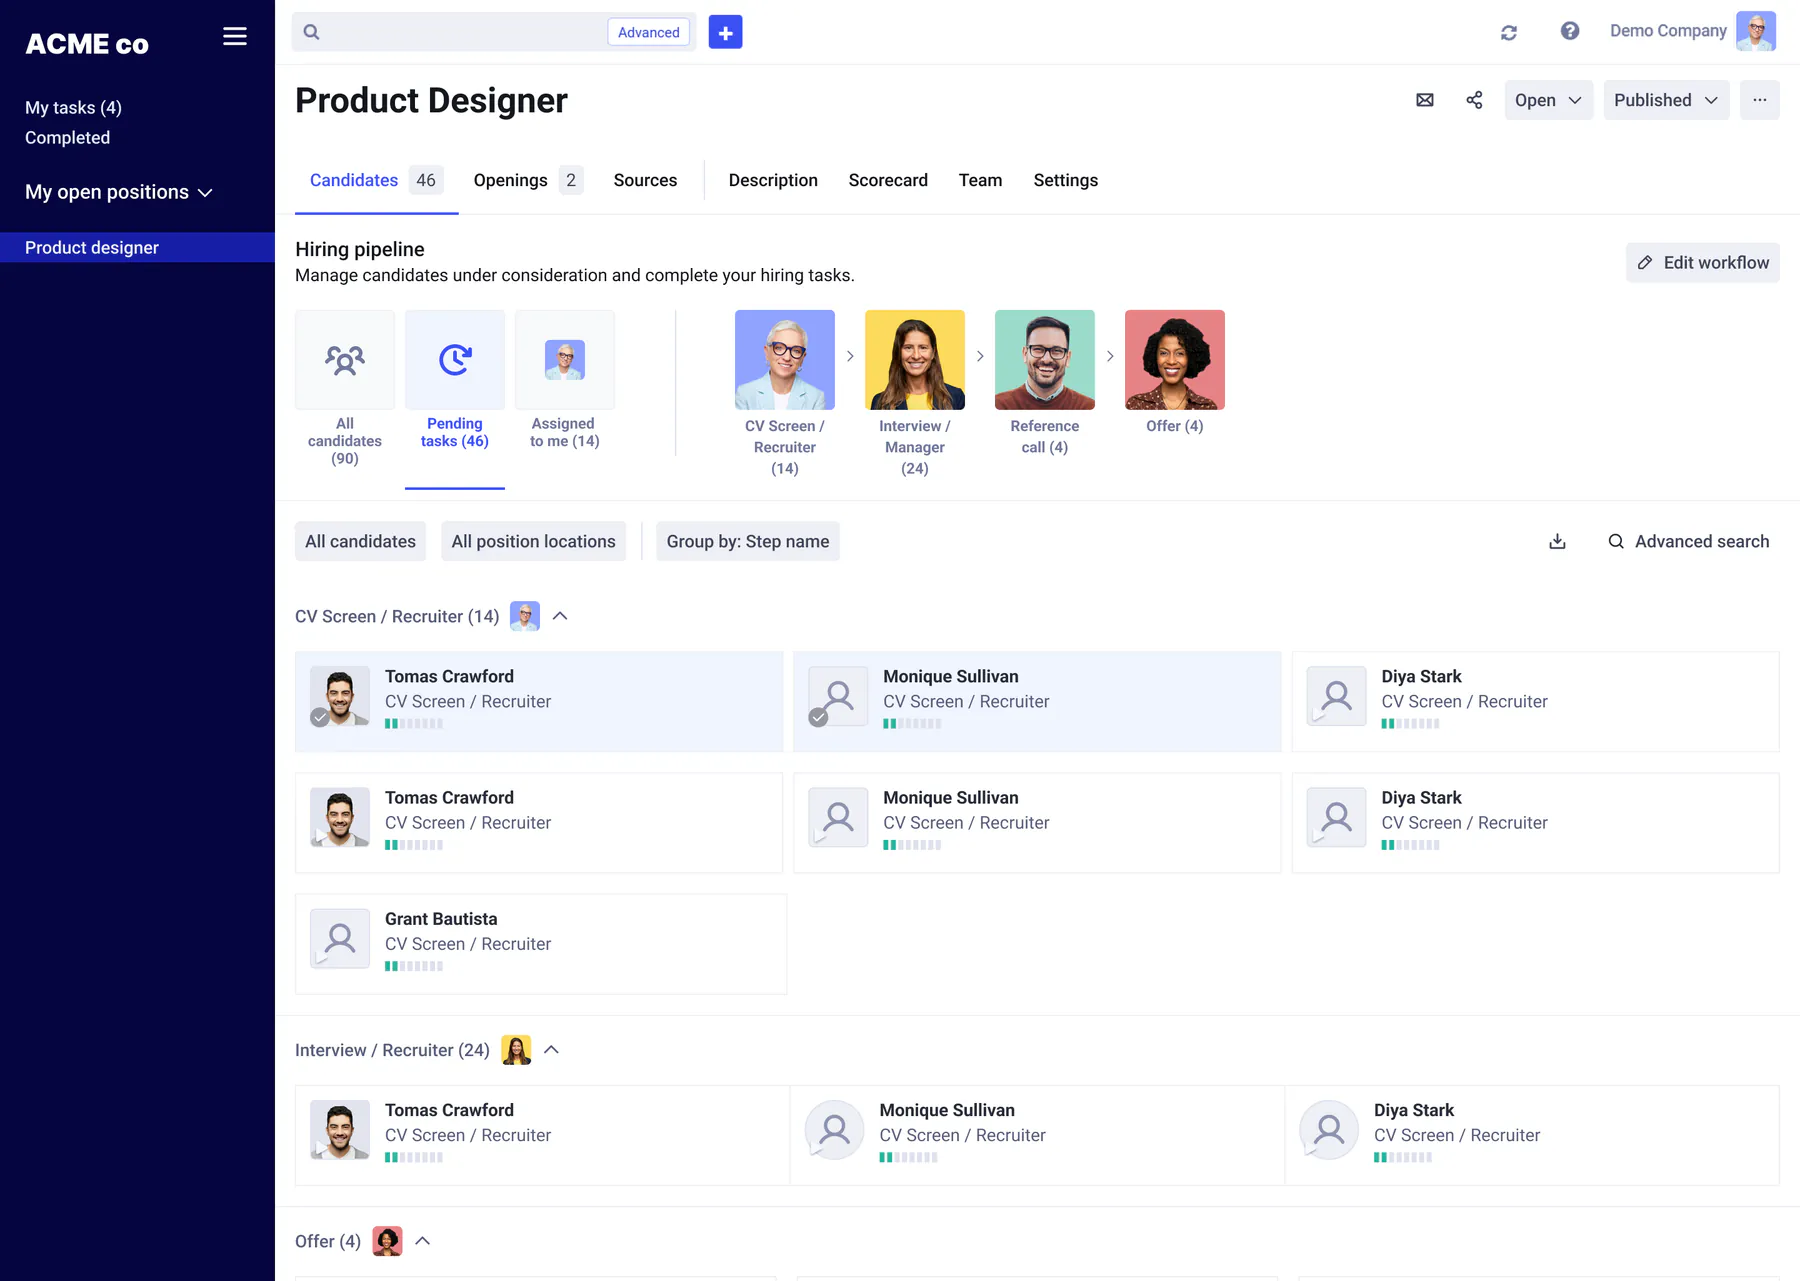
Task: Open the help question mark icon
Action: pyautogui.click(x=1570, y=31)
